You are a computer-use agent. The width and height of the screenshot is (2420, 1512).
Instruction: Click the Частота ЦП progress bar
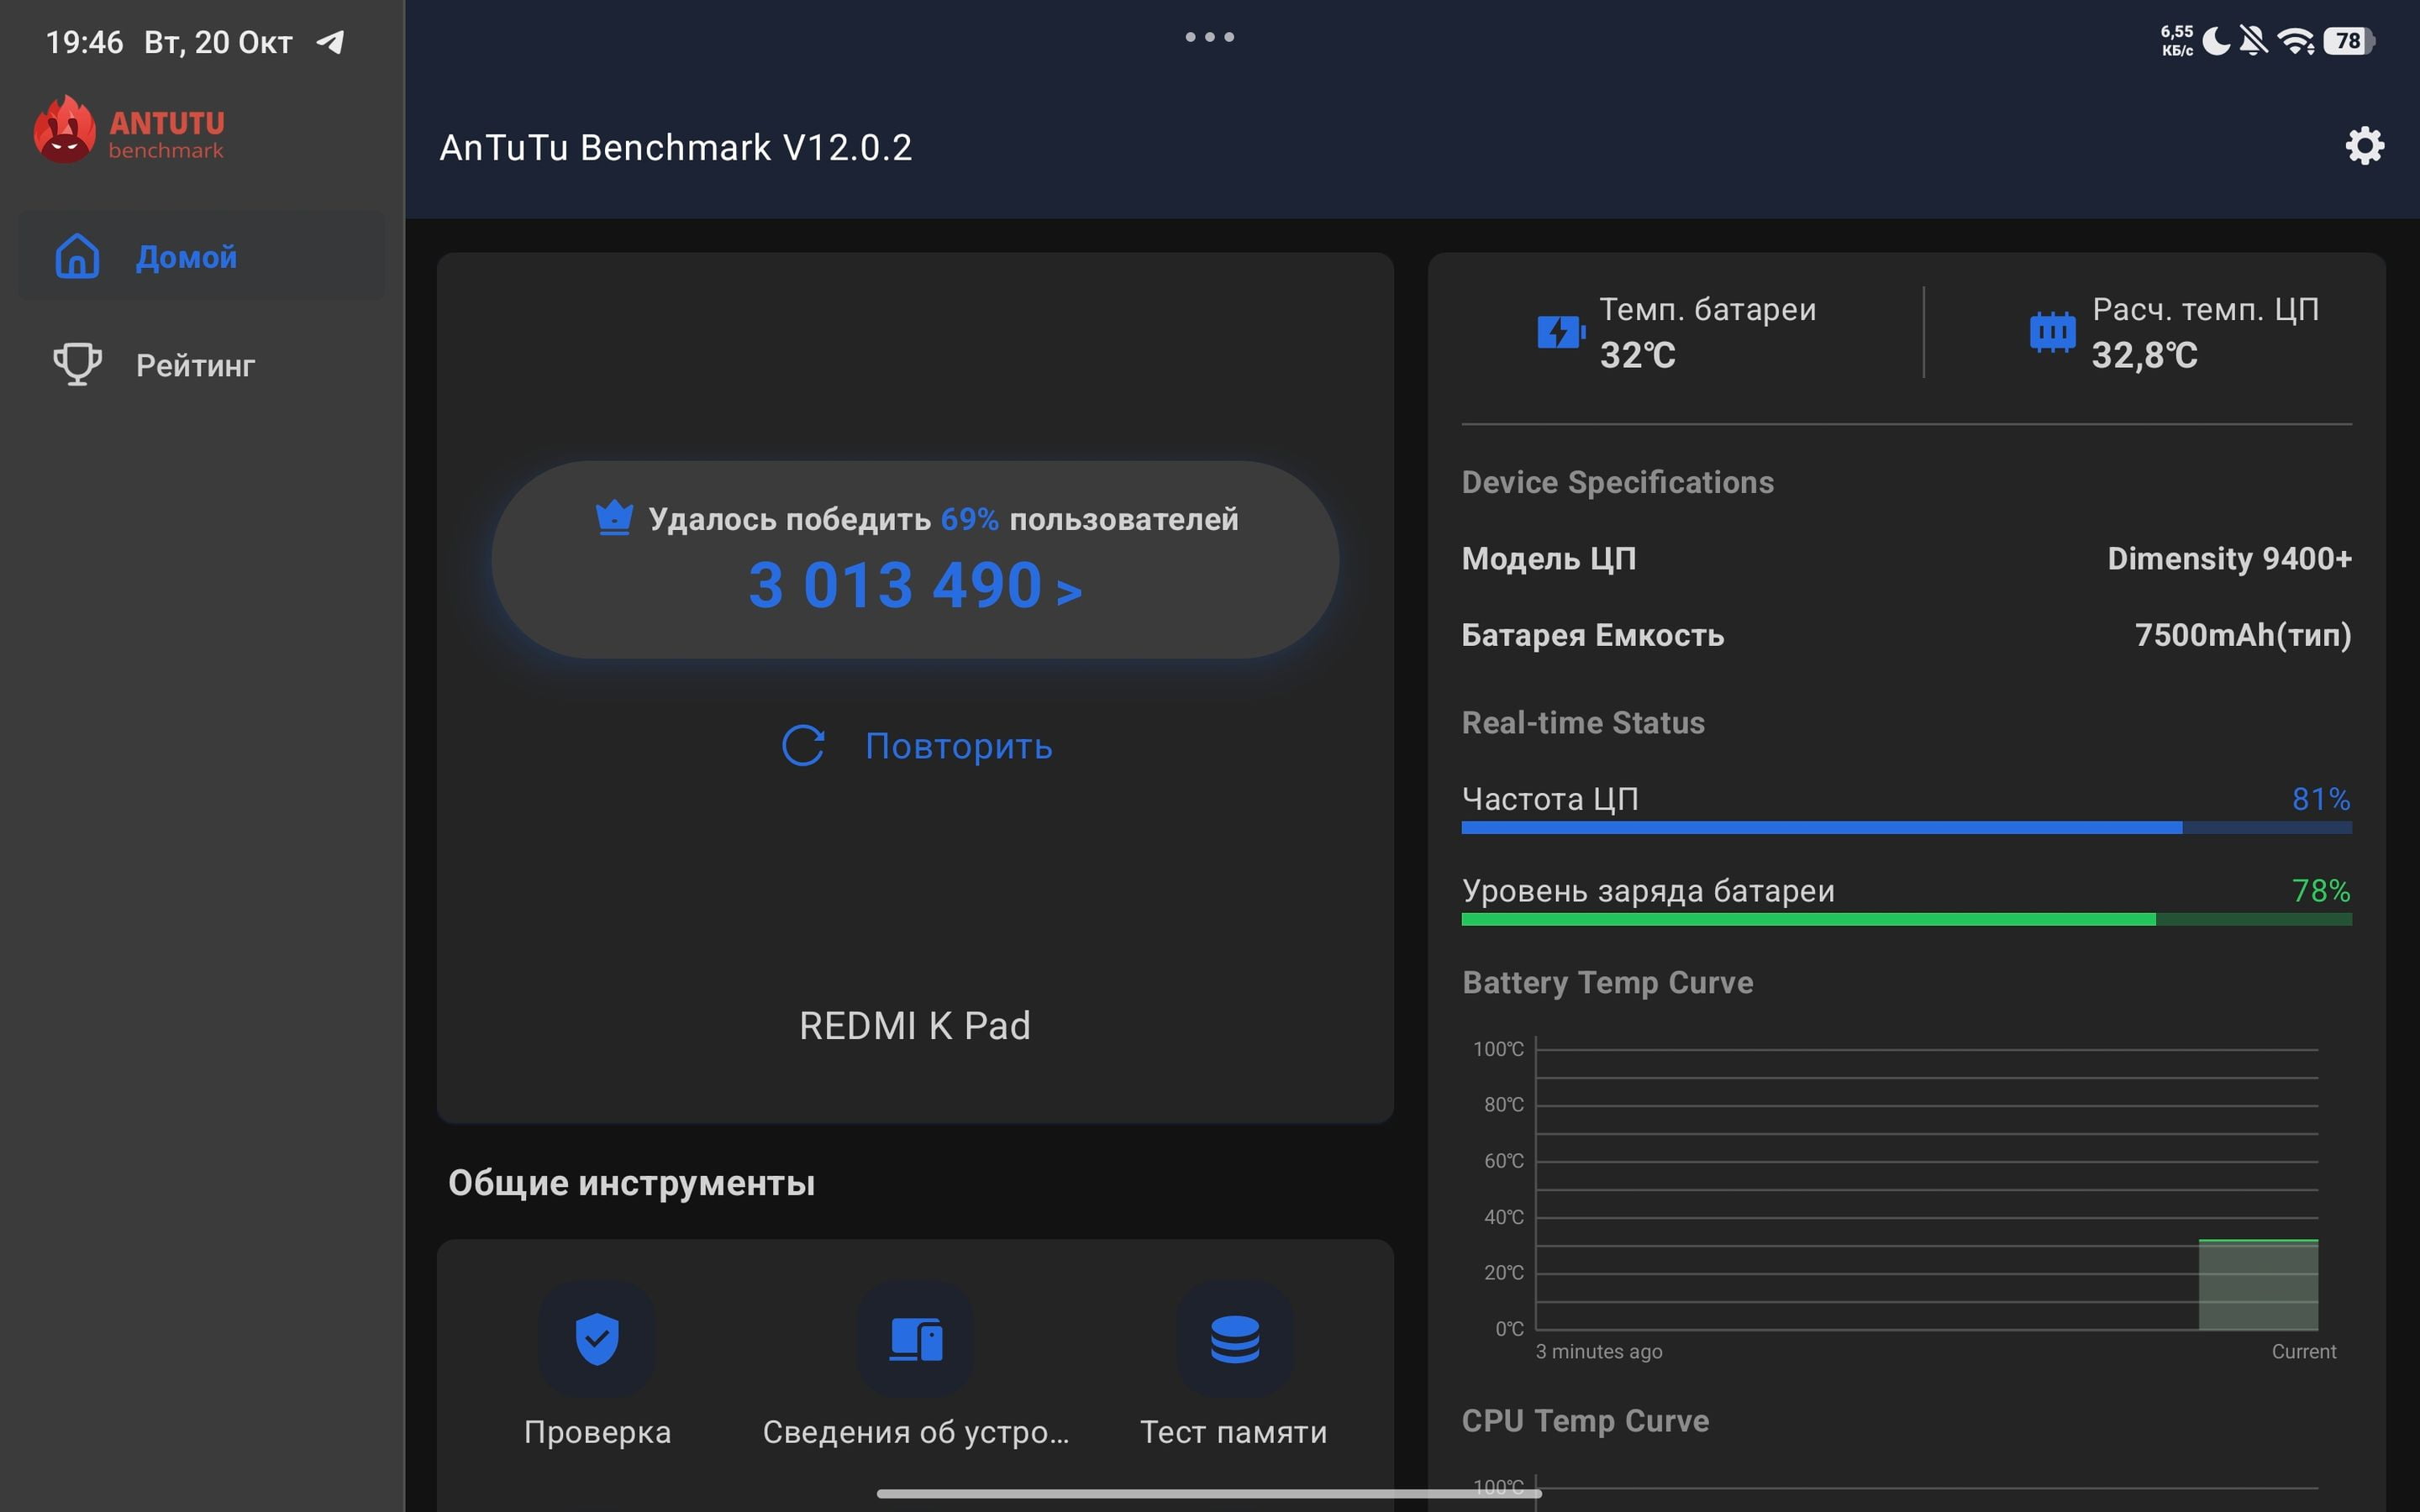pyautogui.click(x=1906, y=828)
